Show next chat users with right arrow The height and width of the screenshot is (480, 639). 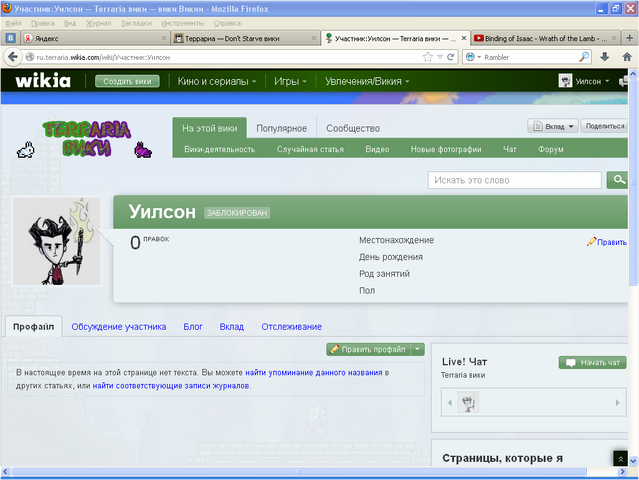point(617,403)
